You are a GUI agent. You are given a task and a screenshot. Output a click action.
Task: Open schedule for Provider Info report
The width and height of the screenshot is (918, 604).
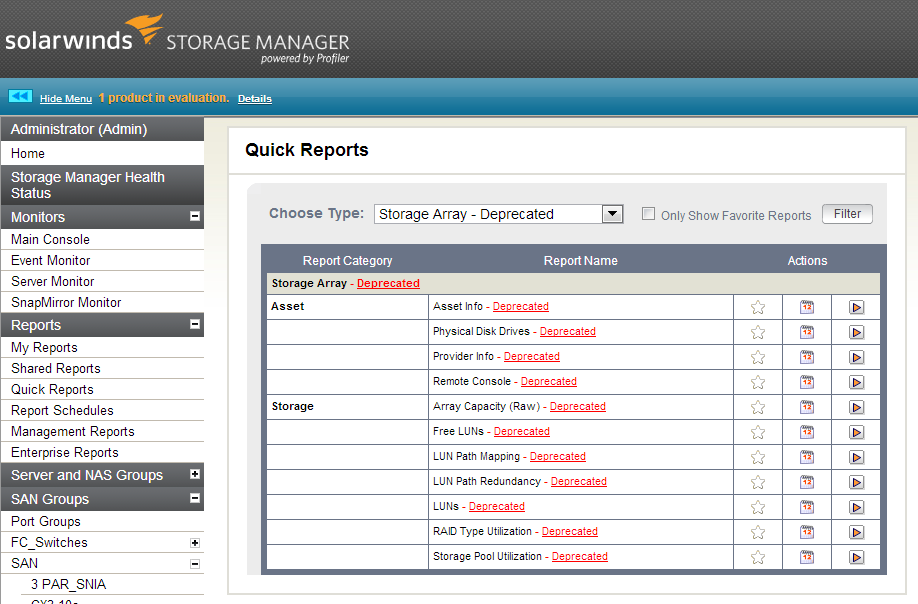[x=807, y=357]
